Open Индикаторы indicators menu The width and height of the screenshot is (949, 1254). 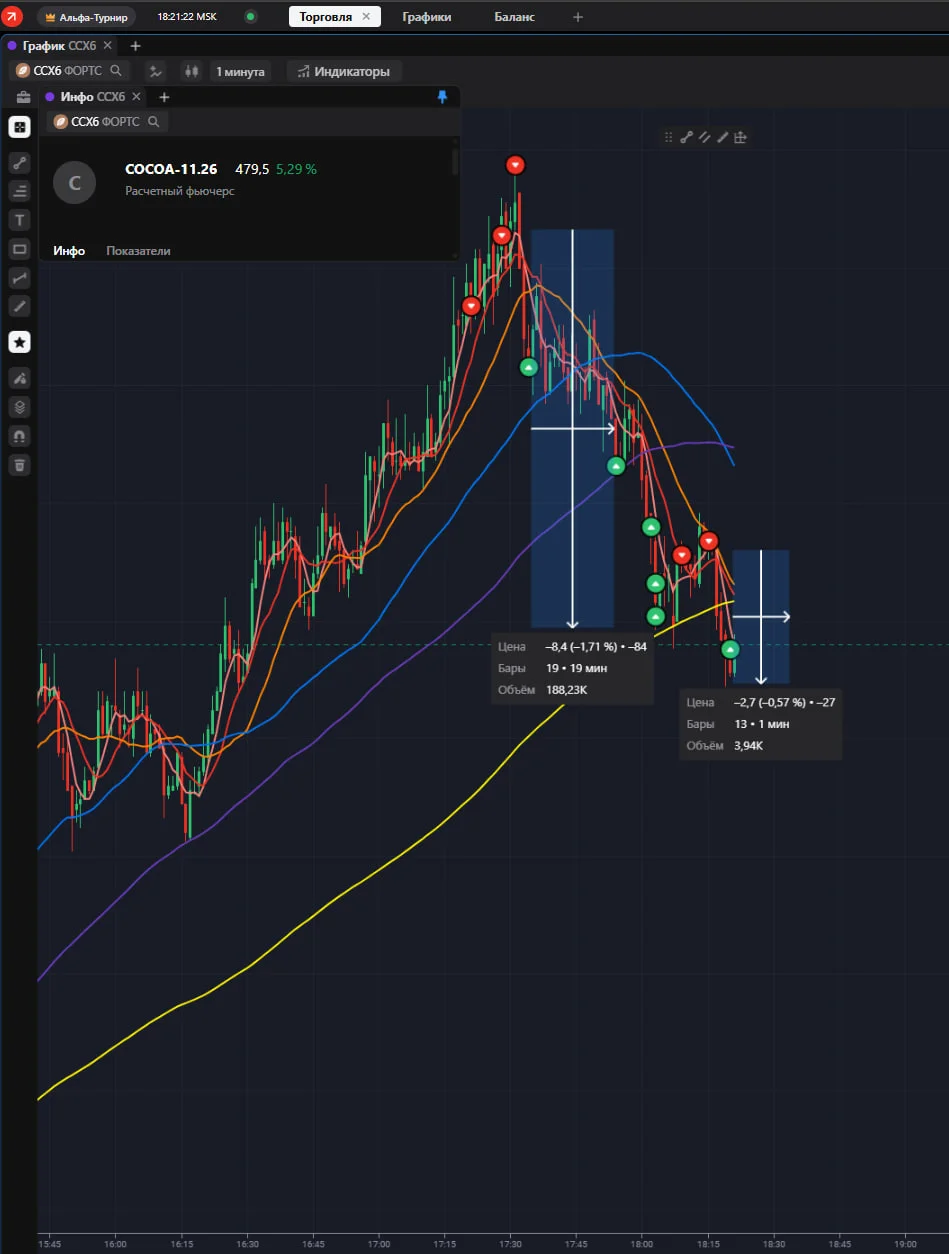click(345, 71)
